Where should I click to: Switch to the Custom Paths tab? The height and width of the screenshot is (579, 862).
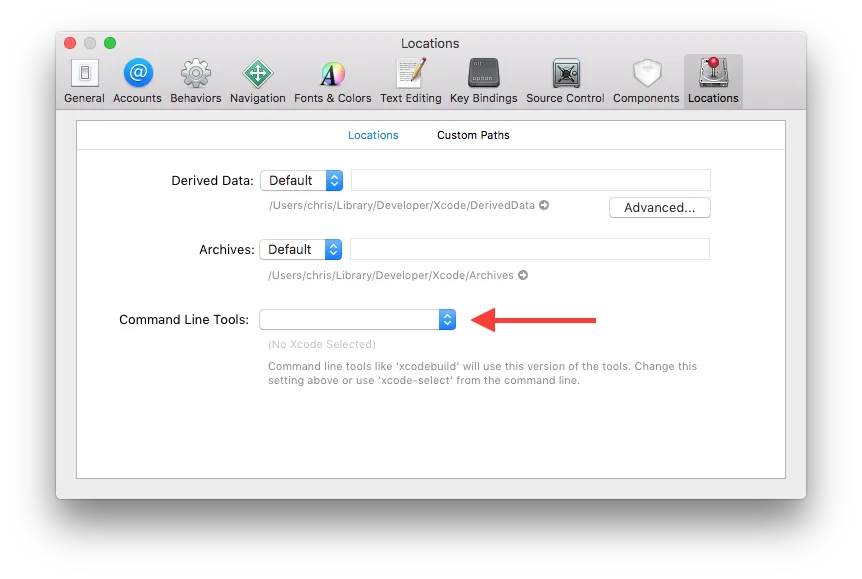coord(473,135)
